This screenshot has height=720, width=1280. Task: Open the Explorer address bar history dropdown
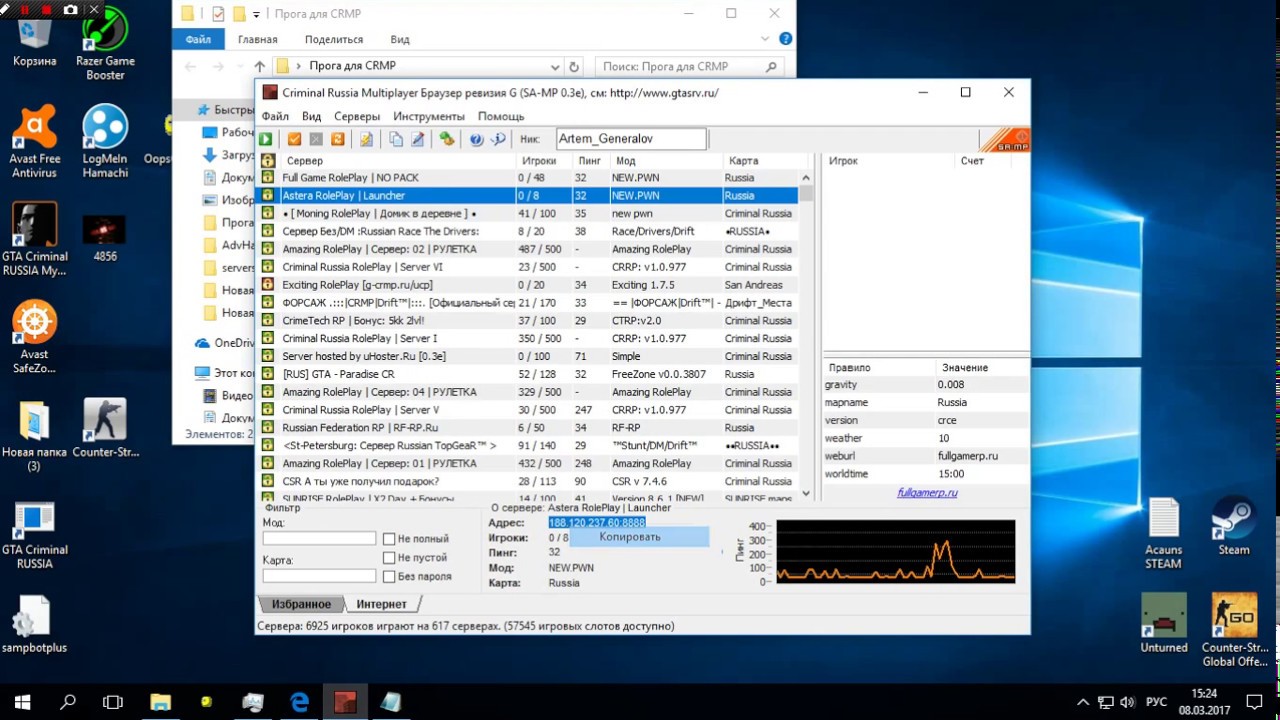tap(555, 67)
